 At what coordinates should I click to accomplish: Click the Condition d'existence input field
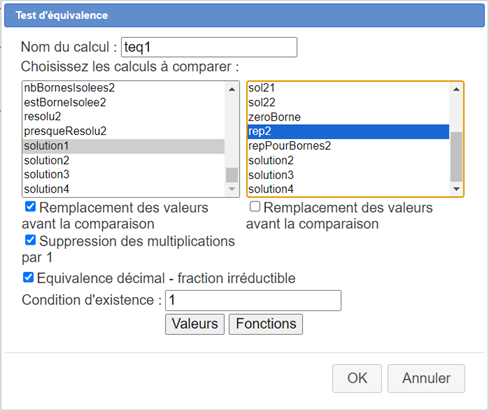tap(253, 300)
